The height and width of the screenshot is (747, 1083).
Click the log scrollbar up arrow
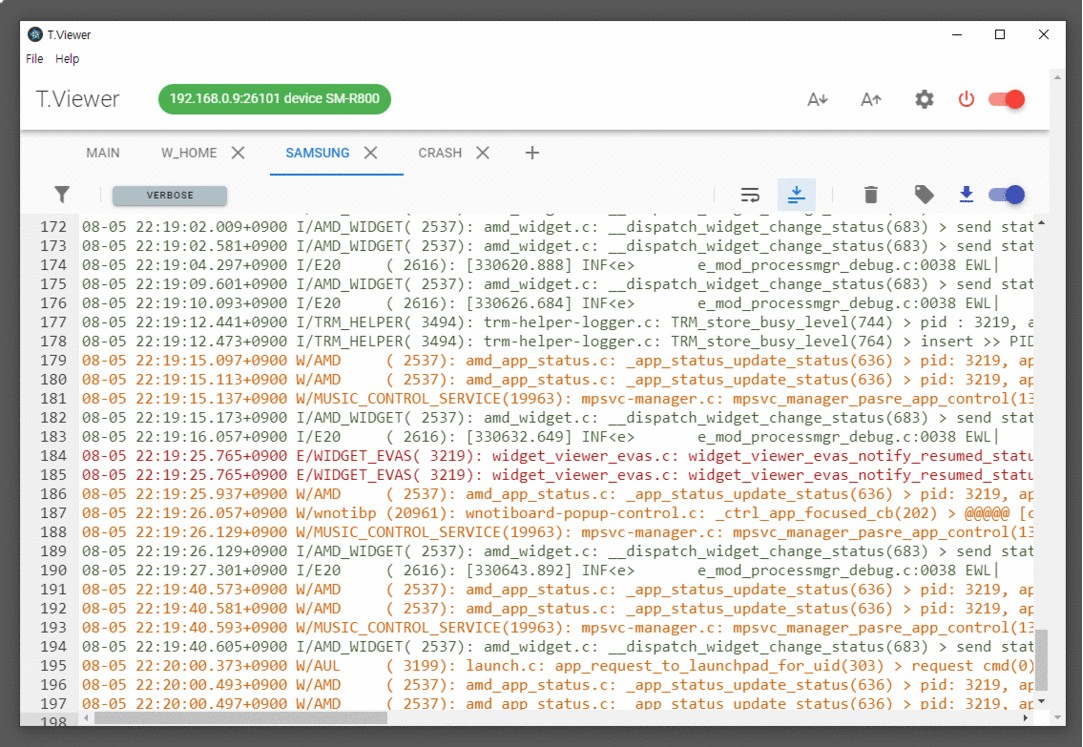1042,222
